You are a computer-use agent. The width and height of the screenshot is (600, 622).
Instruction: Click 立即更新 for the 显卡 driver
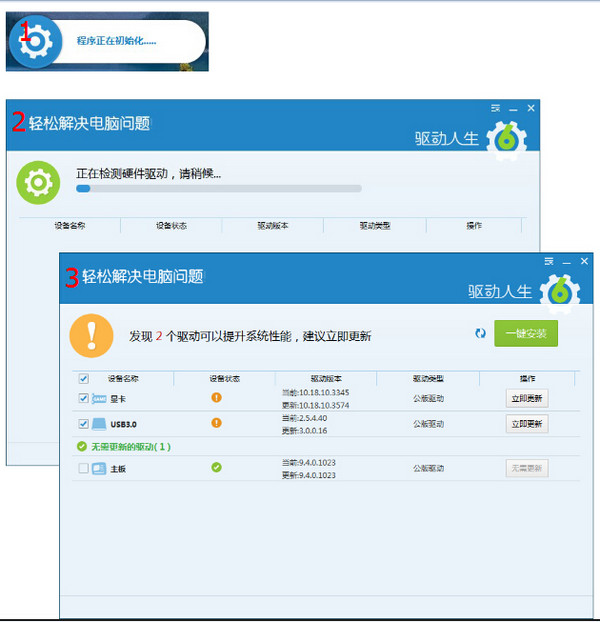coord(527,398)
